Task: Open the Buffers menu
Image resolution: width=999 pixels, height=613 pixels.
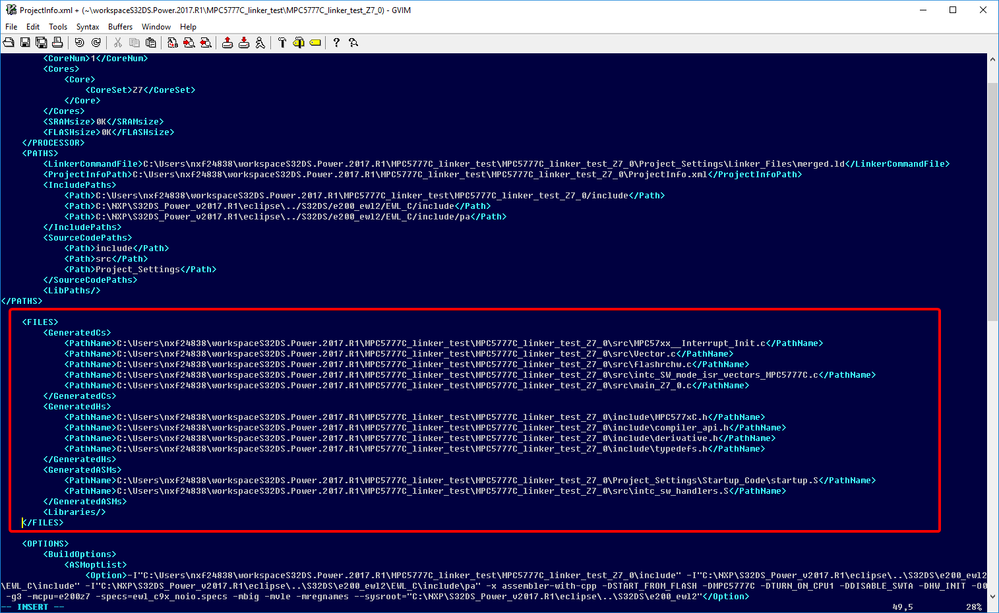Action: 120,27
